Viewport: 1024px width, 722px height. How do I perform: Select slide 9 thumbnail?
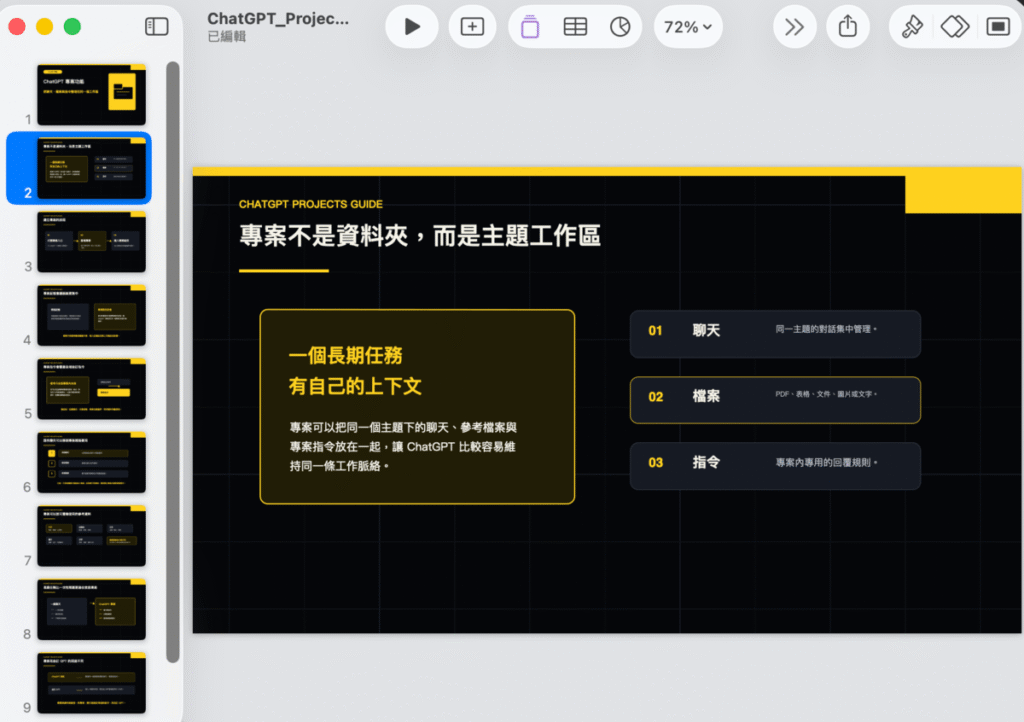(x=91, y=683)
